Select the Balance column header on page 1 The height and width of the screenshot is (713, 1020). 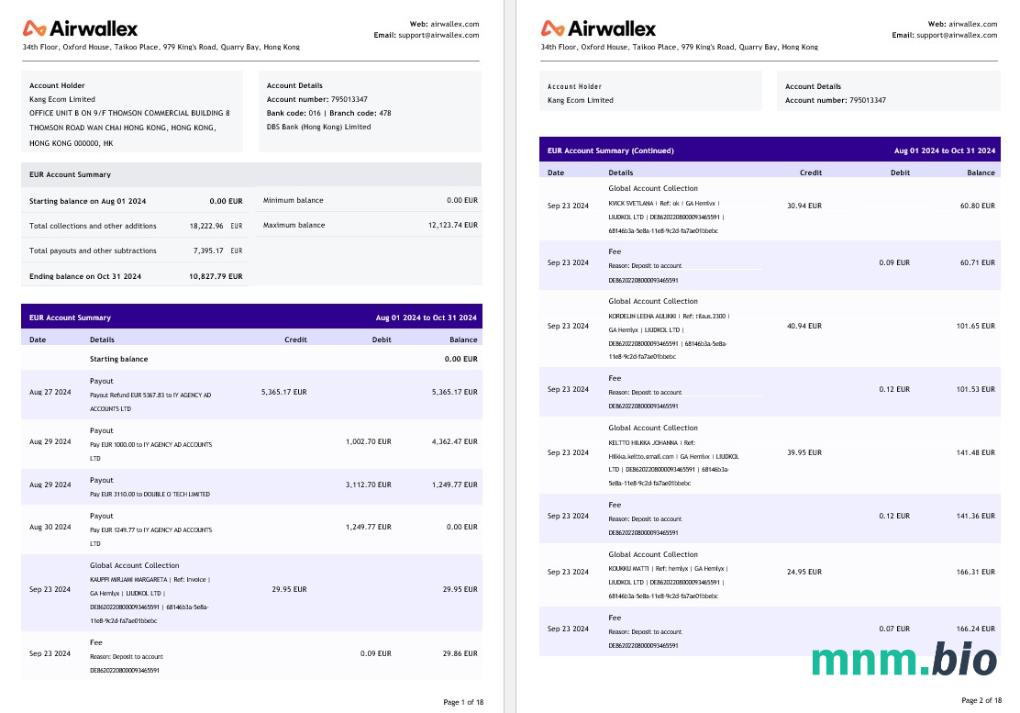(463, 340)
